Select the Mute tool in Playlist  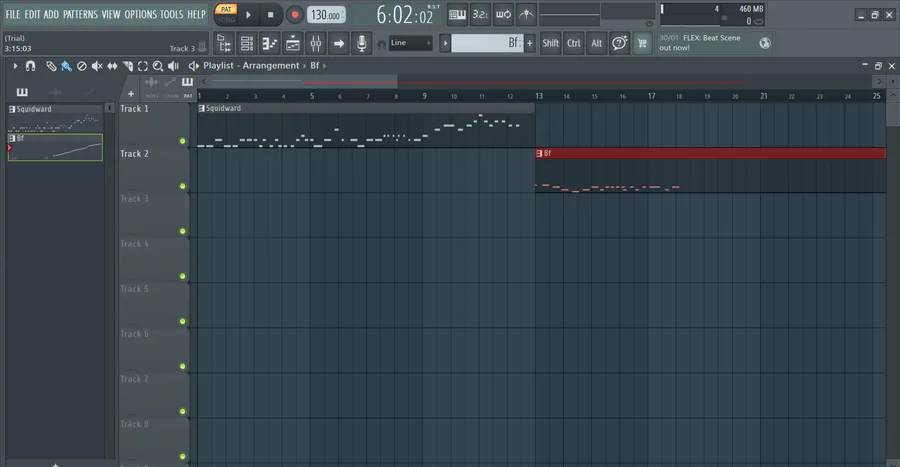click(x=97, y=66)
